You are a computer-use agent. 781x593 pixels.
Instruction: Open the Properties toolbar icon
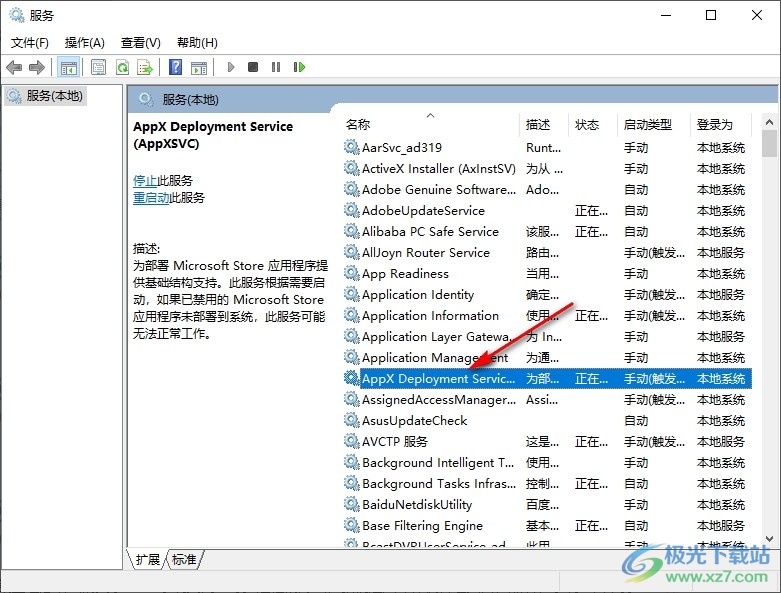pos(99,67)
